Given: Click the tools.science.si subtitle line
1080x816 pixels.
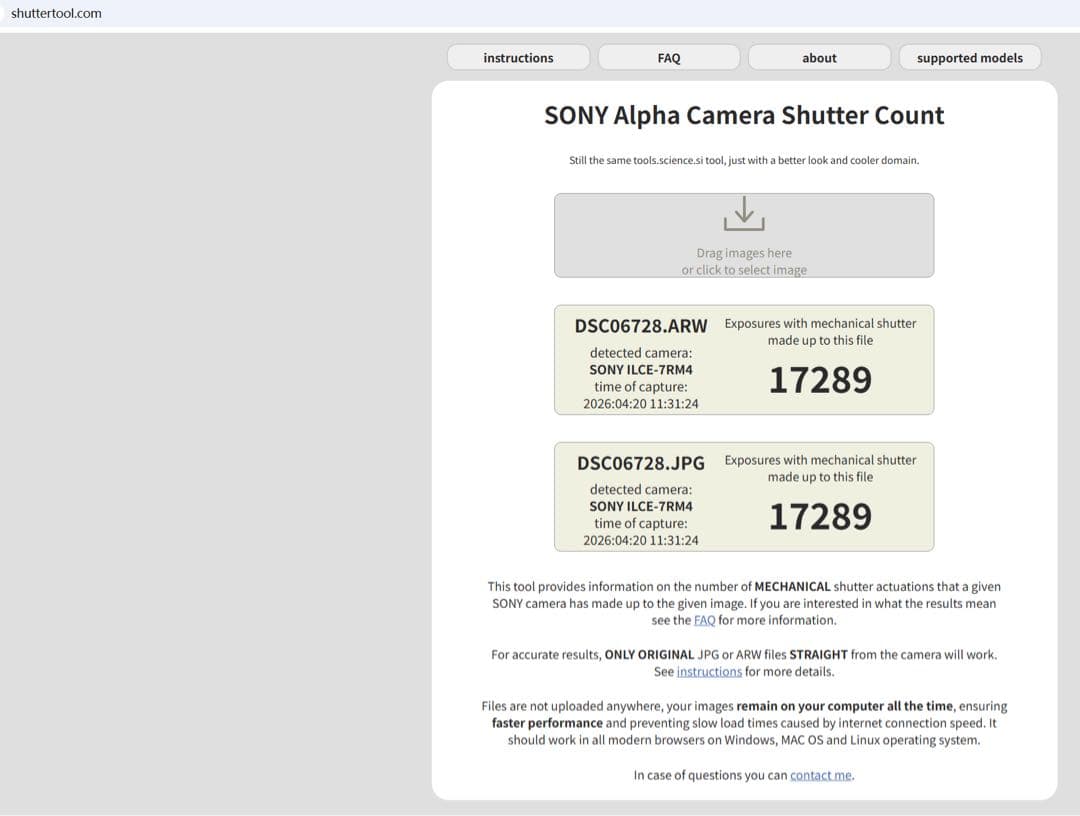Looking at the screenshot, I should pos(744,160).
